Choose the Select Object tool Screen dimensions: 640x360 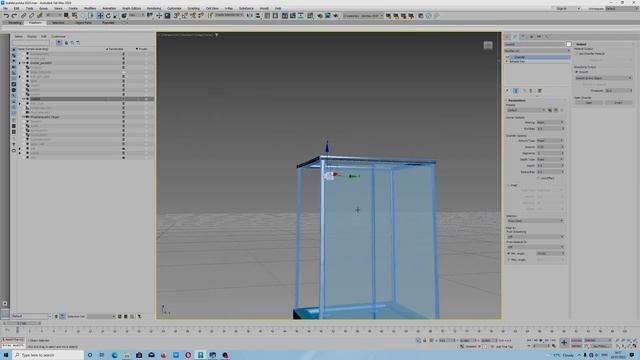pyautogui.click(x=66, y=16)
